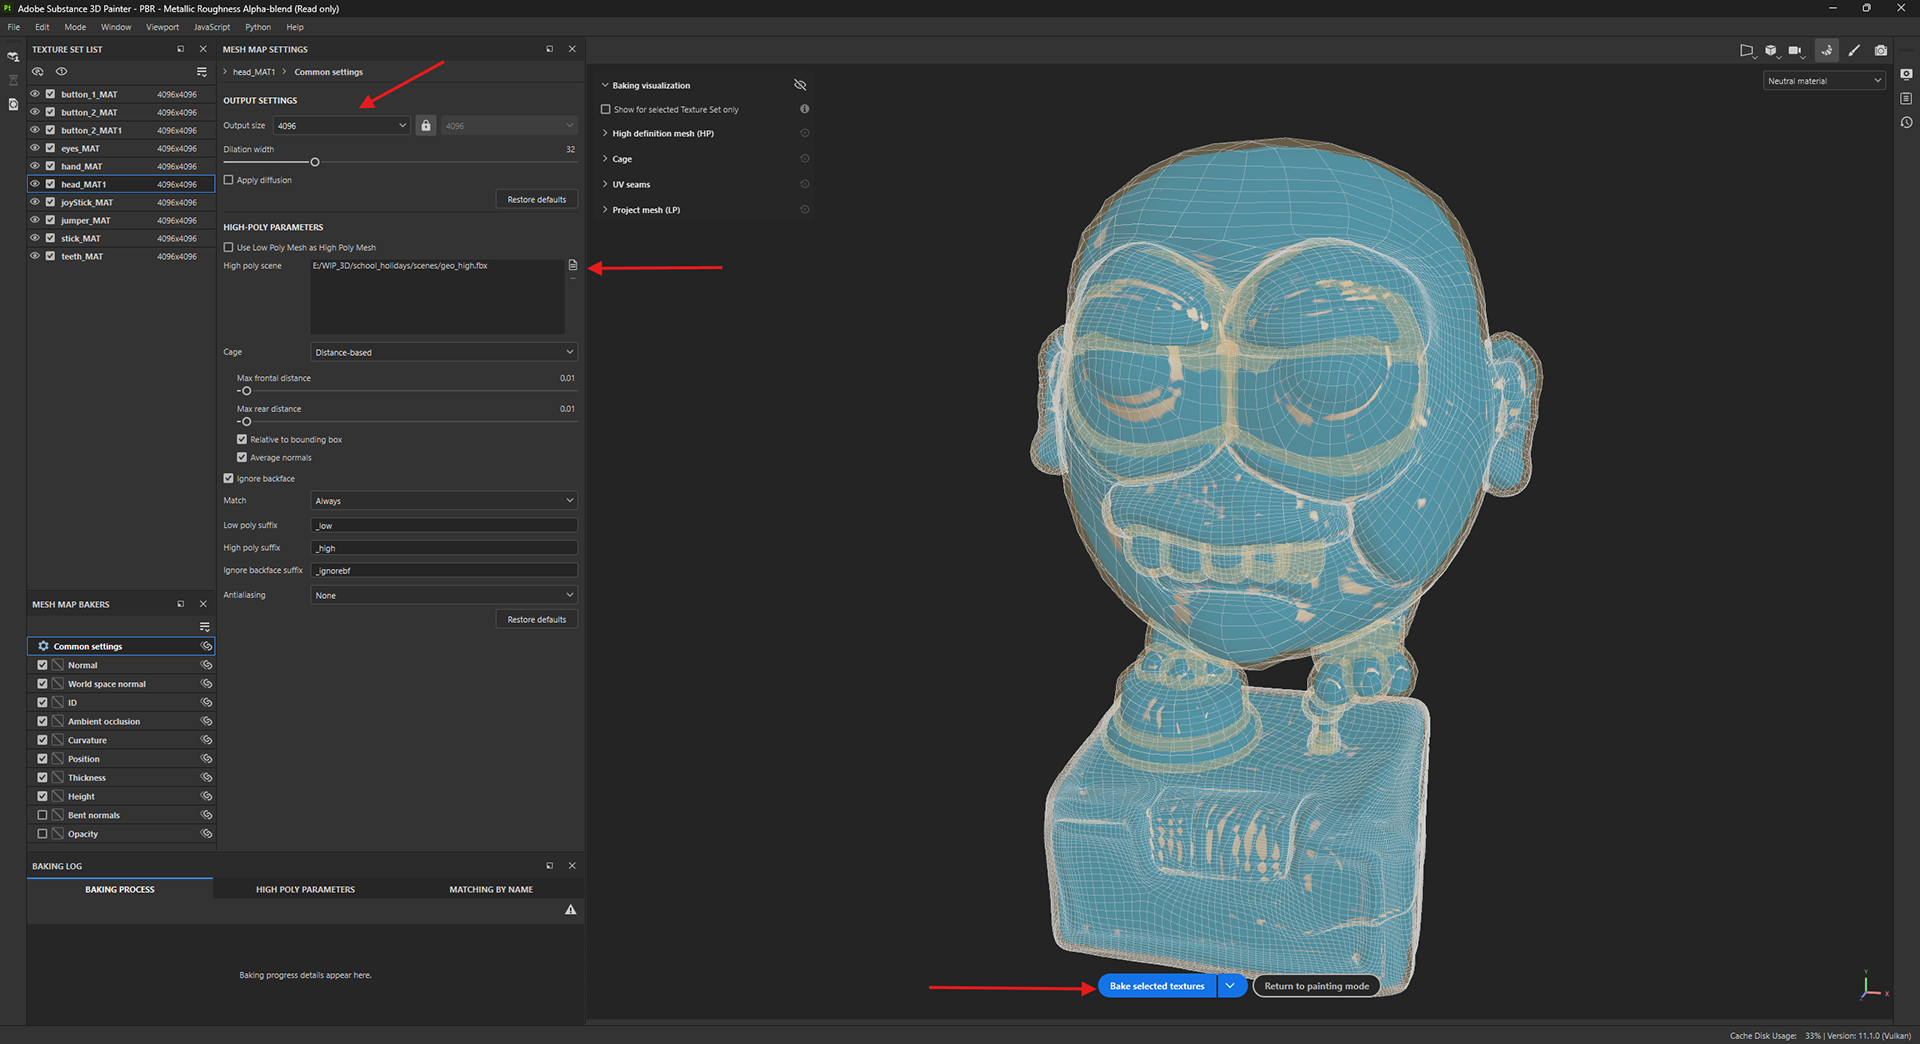1920x1044 pixels.
Task: Open the display settings icon on right dock
Action: 1906,74
